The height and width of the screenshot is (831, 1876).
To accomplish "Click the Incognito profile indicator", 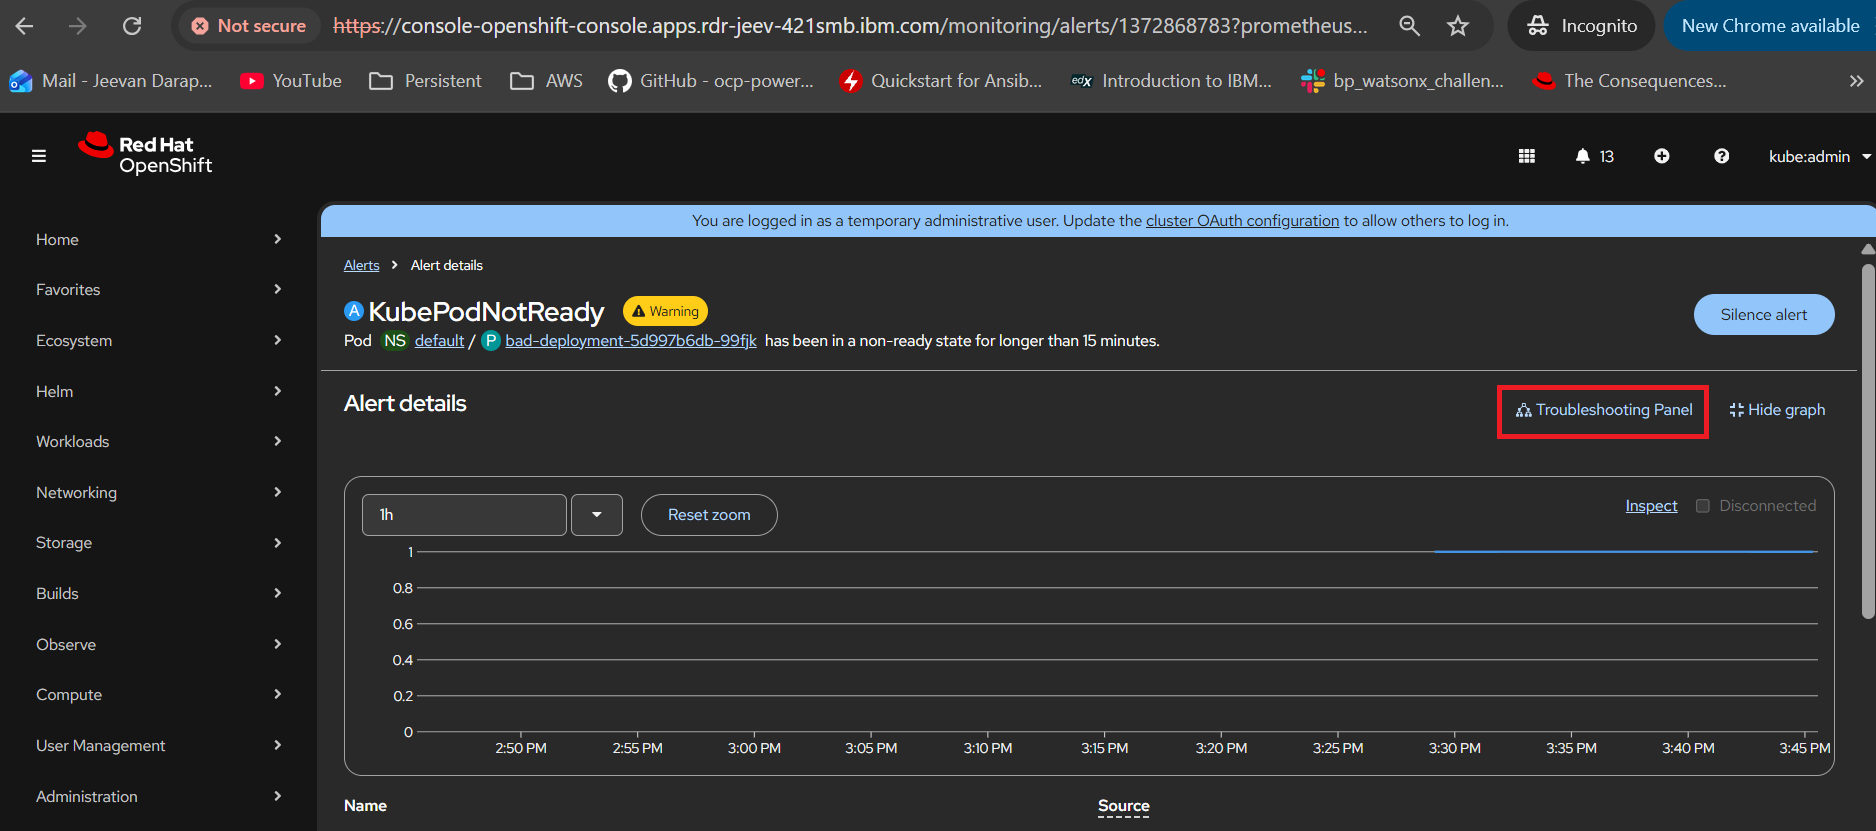I will [1582, 26].
